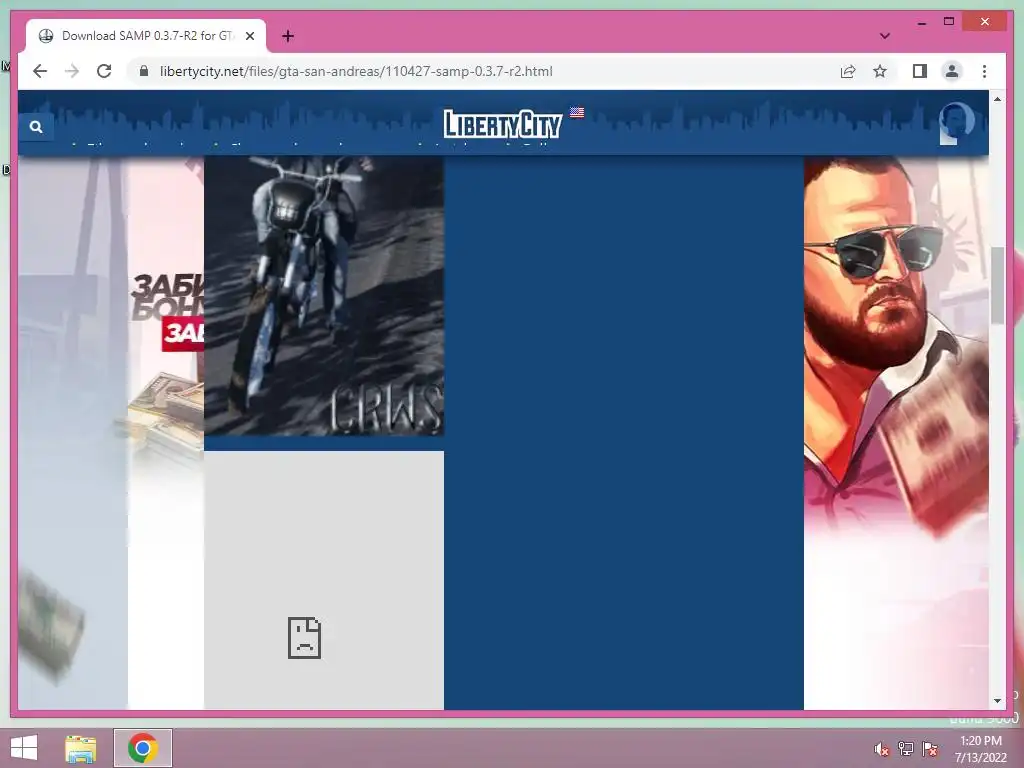Expand the Chrome tab search chevron
The image size is (1024, 768).
tap(884, 36)
